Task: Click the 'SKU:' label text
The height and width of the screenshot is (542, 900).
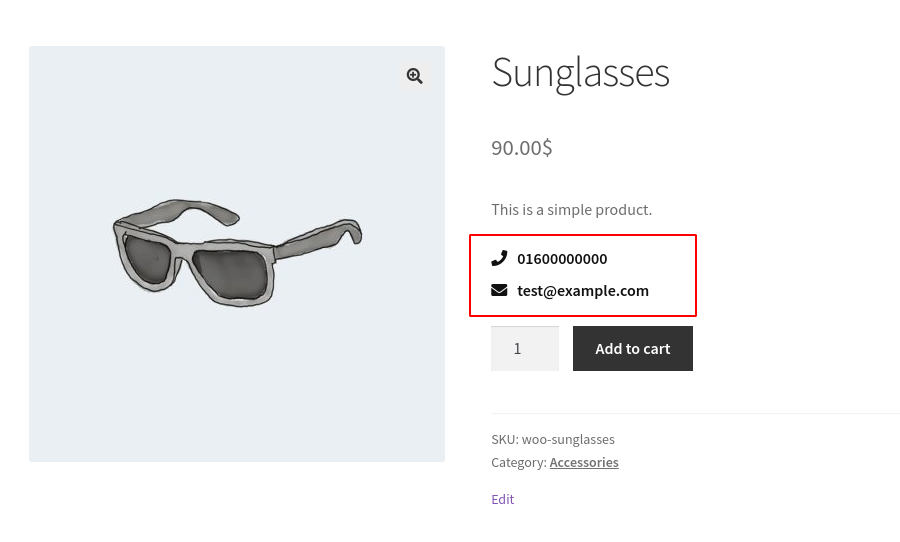Action: pyautogui.click(x=504, y=439)
